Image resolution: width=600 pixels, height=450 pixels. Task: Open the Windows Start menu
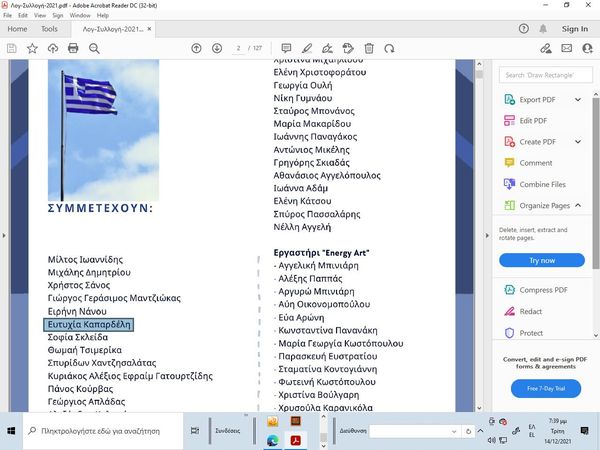11,431
